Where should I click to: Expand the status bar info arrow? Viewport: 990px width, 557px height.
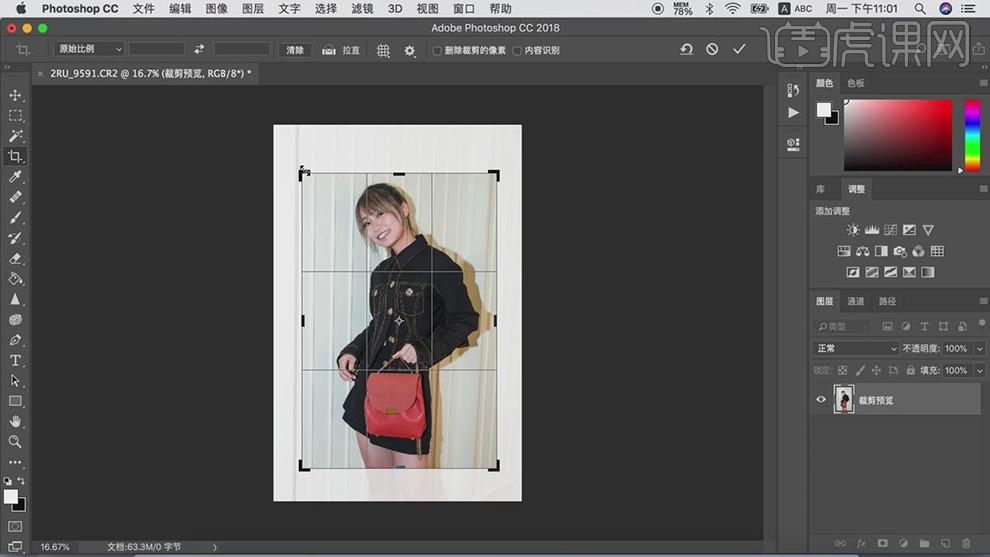(215, 547)
